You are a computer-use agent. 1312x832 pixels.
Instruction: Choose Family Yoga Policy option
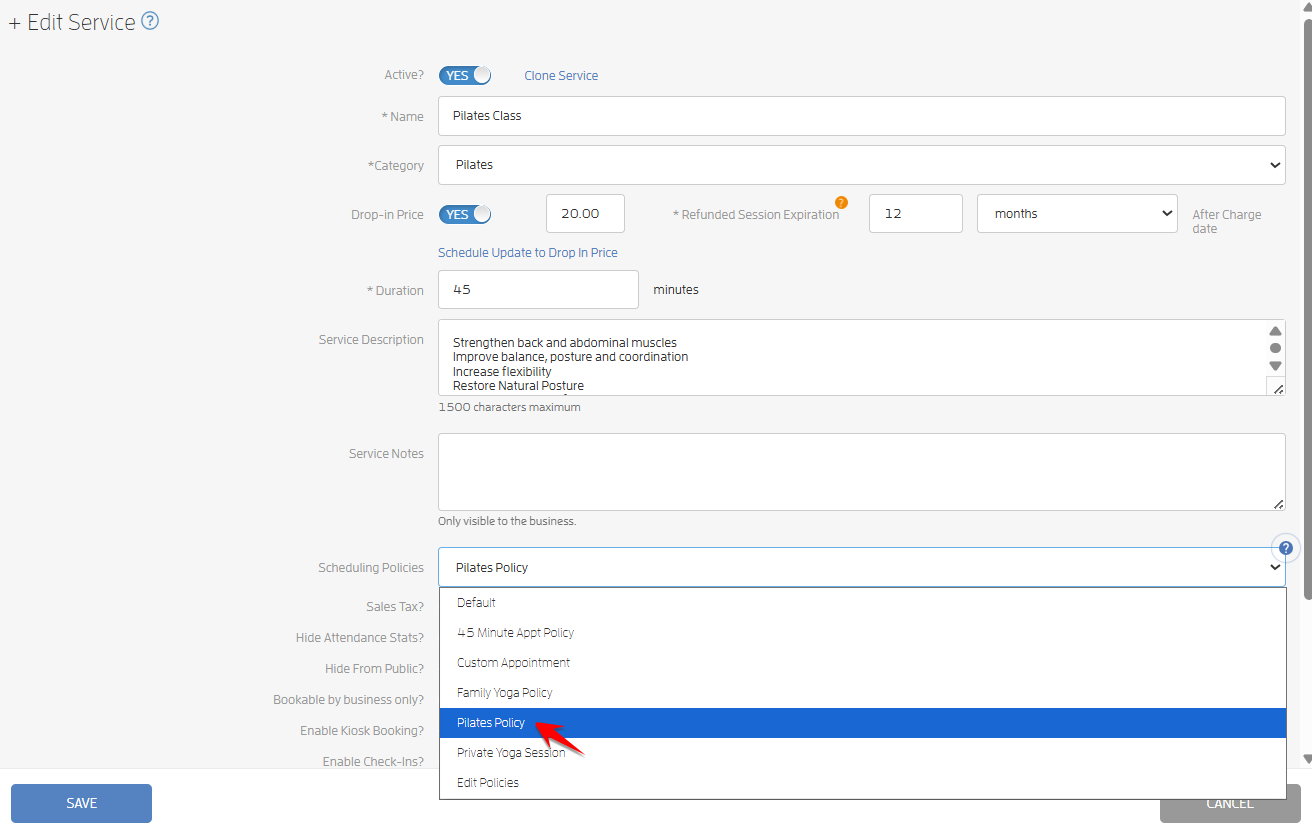coord(863,693)
